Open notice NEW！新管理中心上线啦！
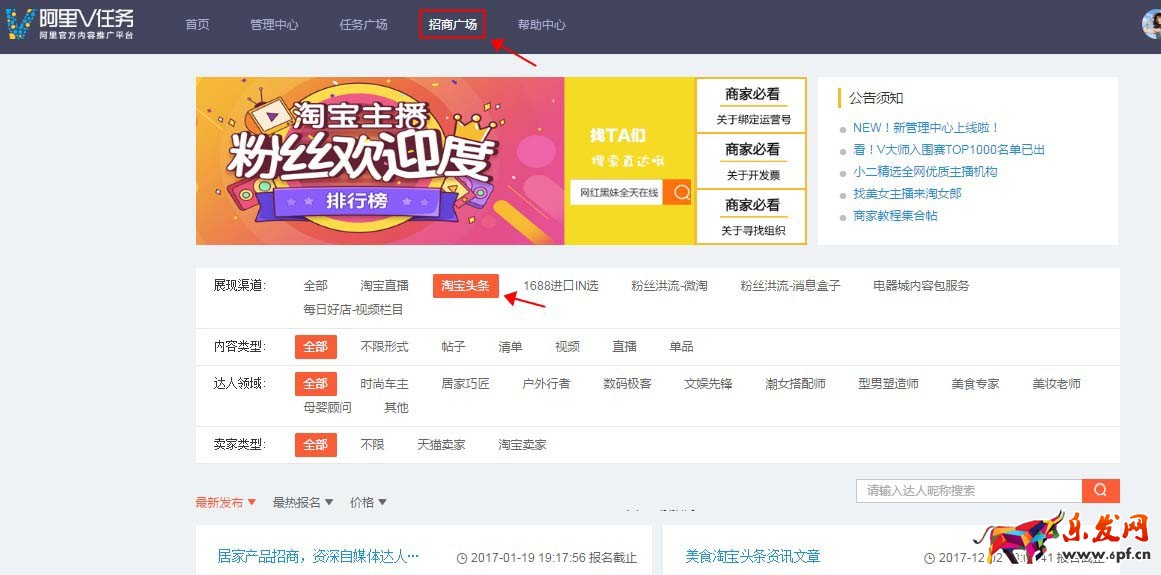The height and width of the screenshot is (575, 1161). pos(926,128)
